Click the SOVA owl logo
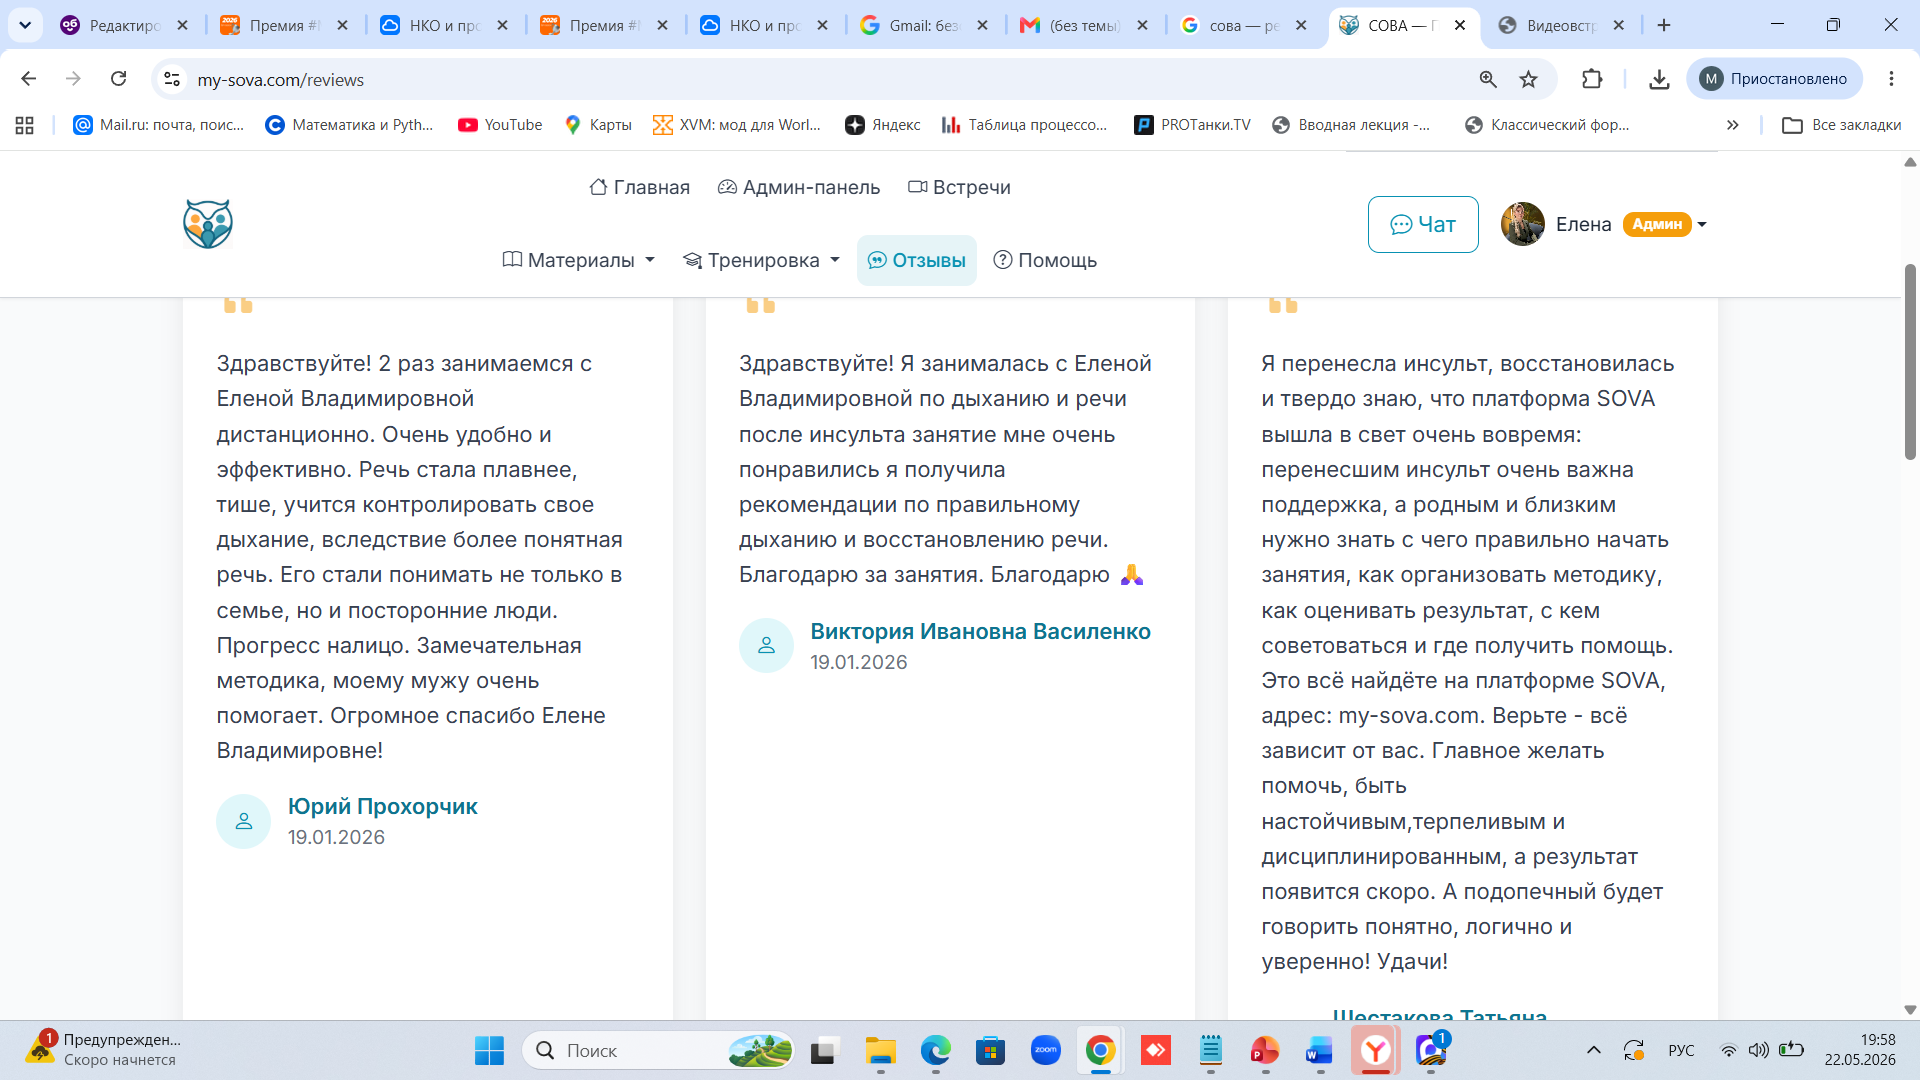This screenshot has height=1080, width=1920. [208, 224]
